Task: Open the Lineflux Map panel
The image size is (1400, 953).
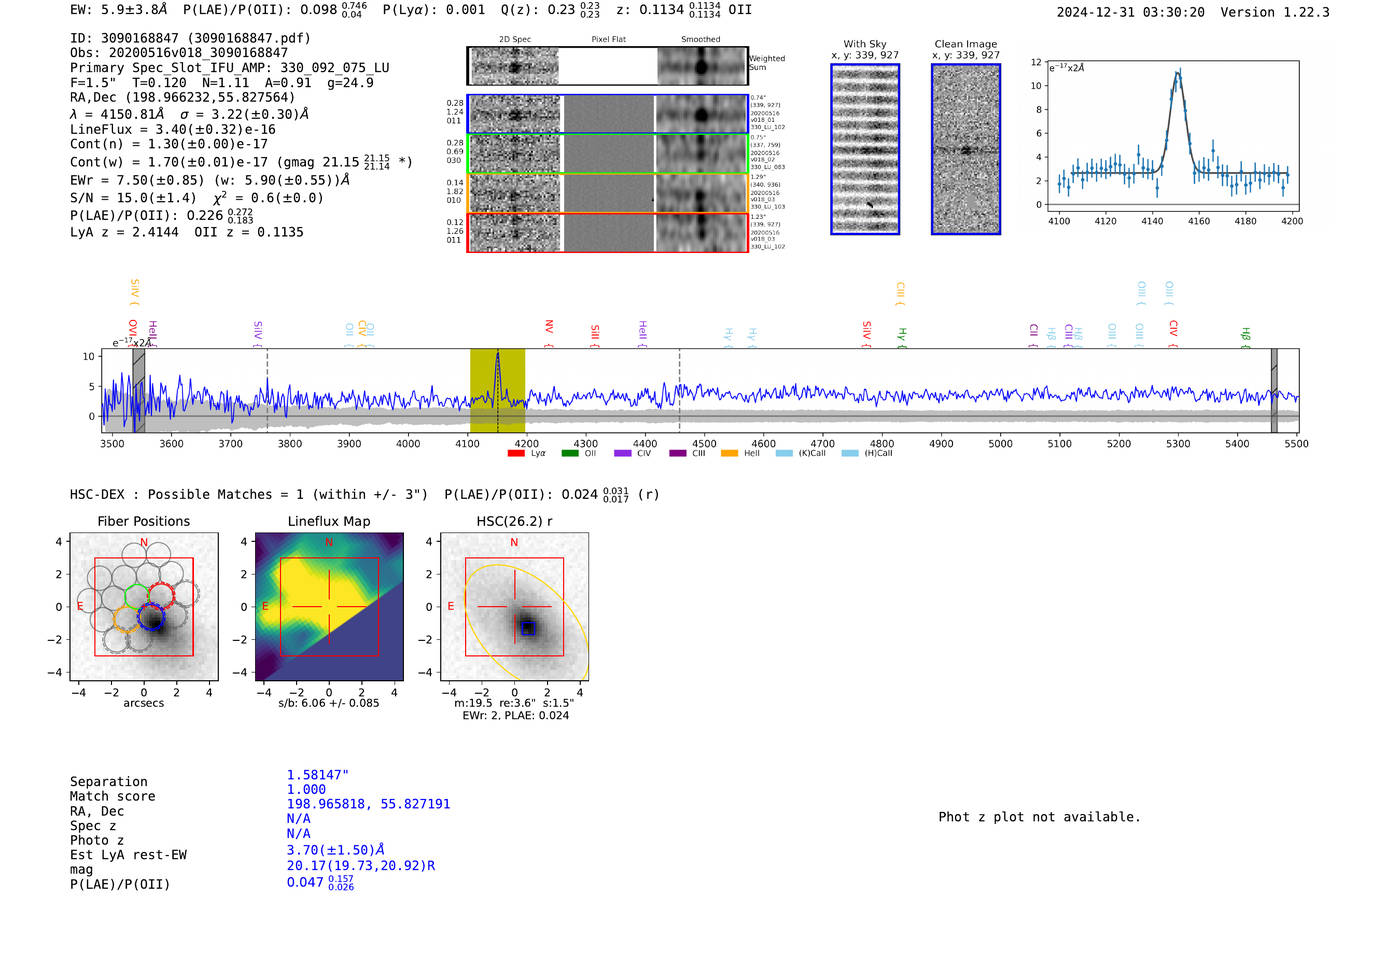Action: click(329, 607)
